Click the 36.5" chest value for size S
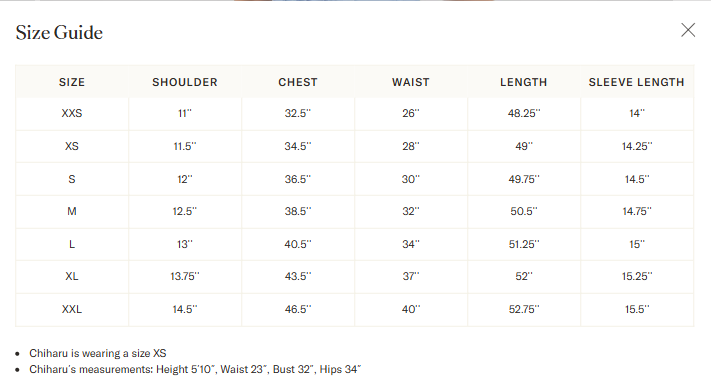711x388 pixels. 298,179
